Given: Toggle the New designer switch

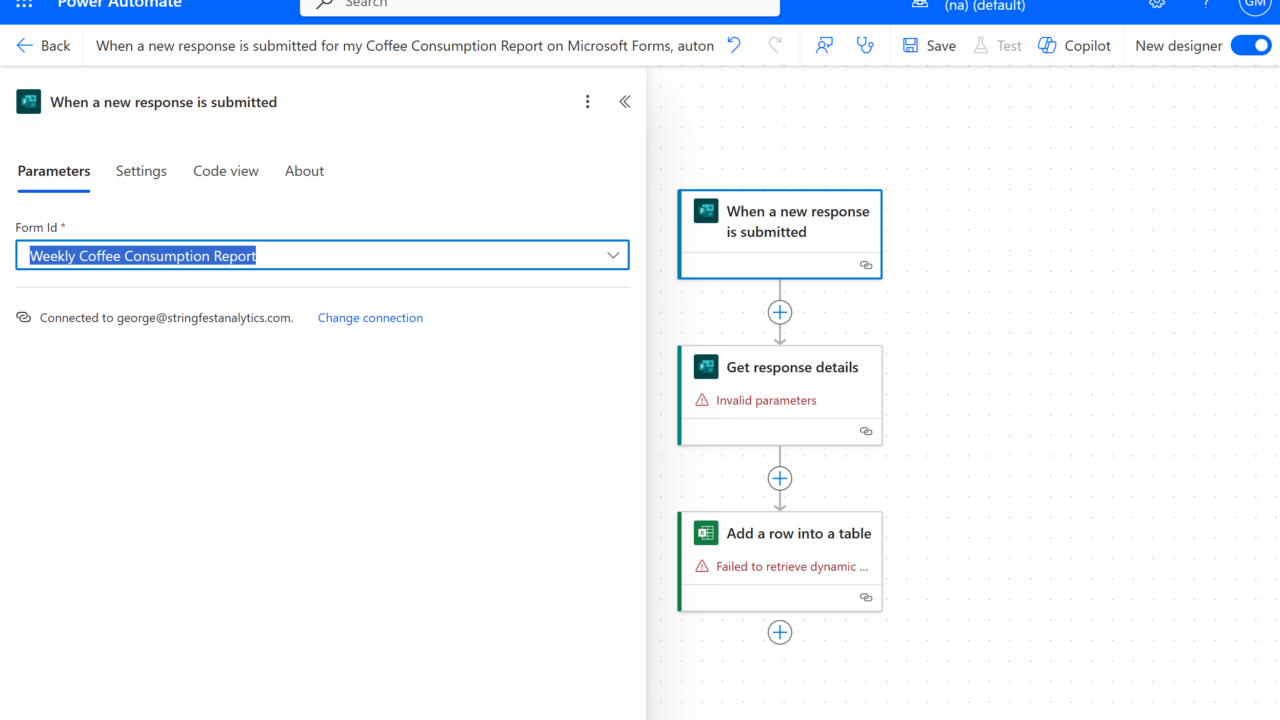Looking at the screenshot, I should (1250, 45).
